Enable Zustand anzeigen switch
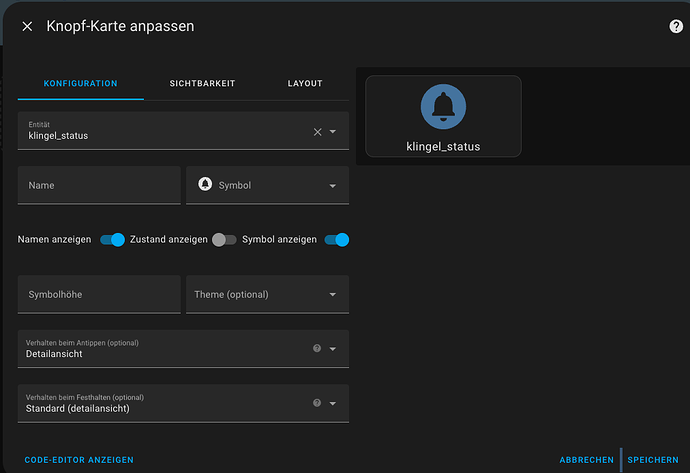 (x=224, y=240)
